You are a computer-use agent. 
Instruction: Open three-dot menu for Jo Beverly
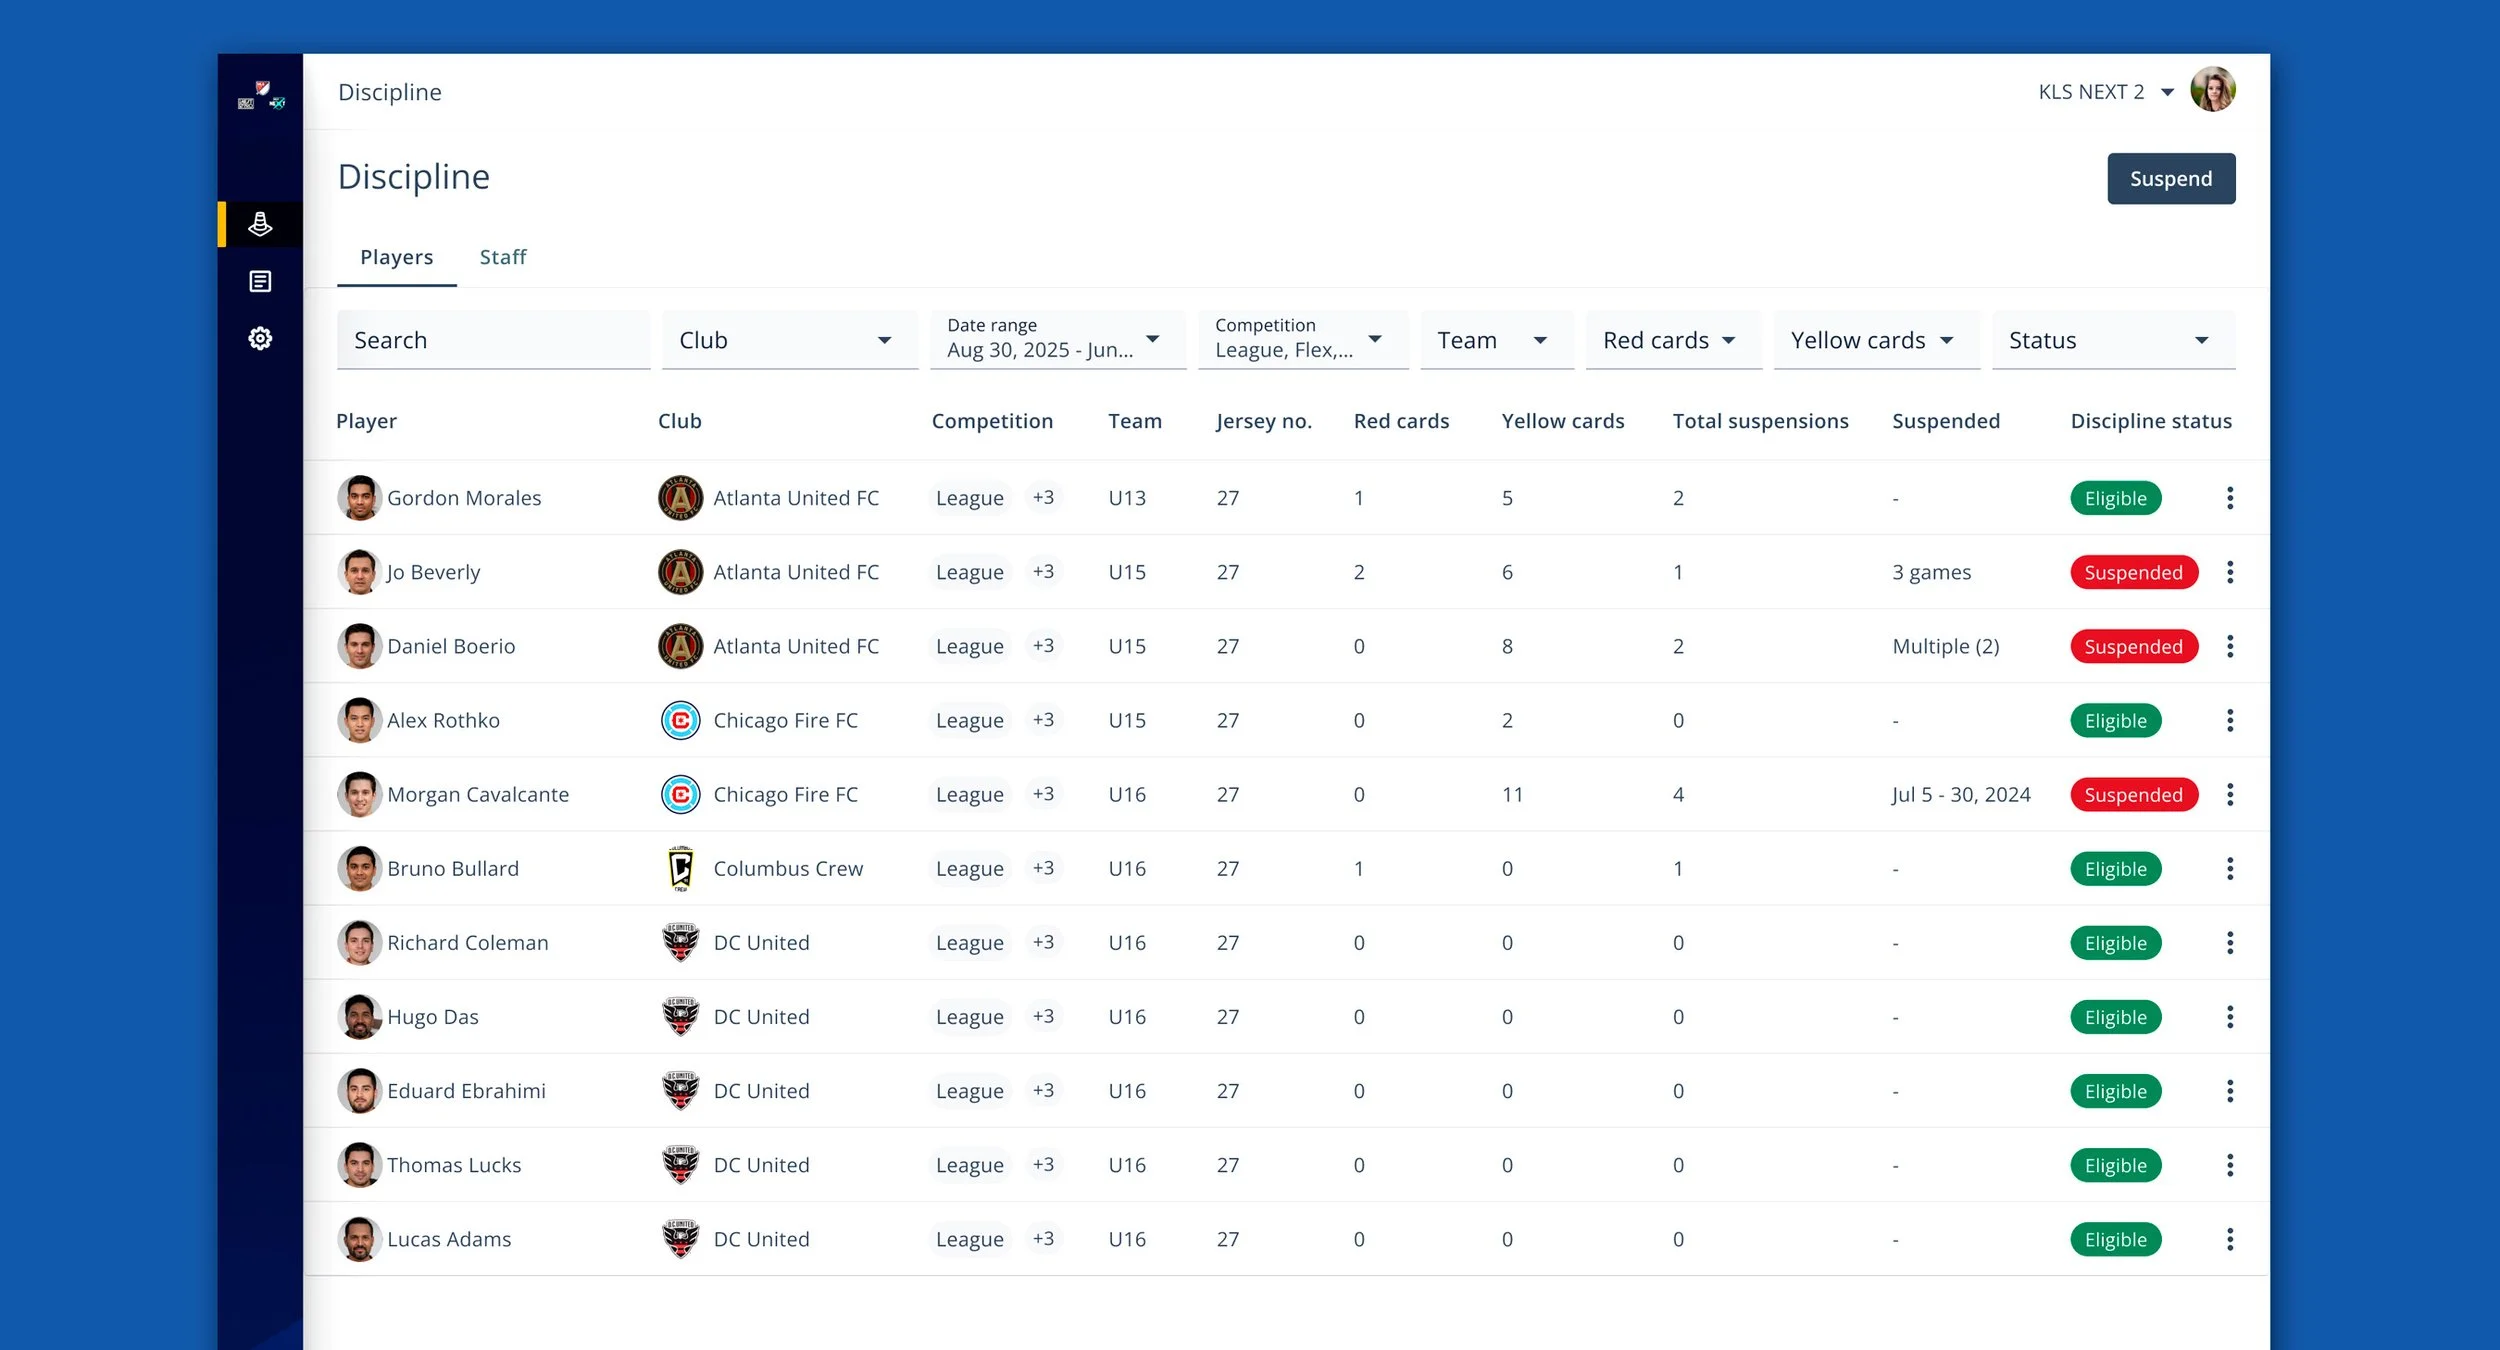click(x=2229, y=572)
